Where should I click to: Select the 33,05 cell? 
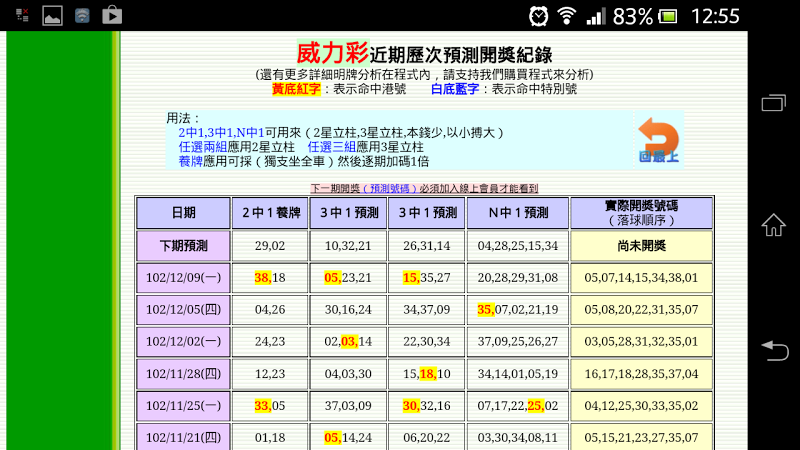pyautogui.click(x=270, y=406)
